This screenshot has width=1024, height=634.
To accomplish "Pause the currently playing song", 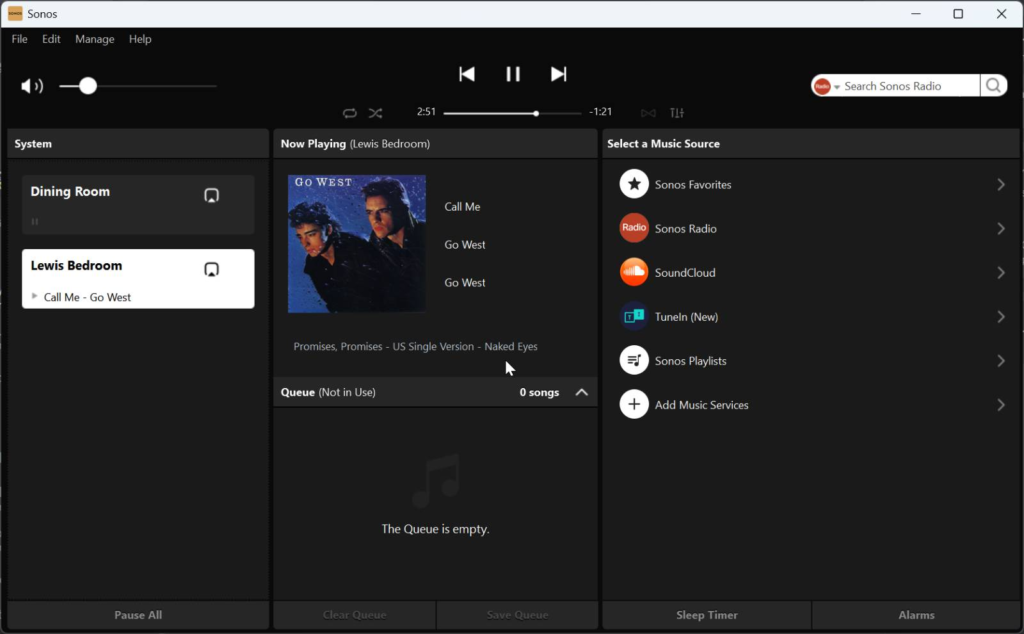I will point(513,74).
